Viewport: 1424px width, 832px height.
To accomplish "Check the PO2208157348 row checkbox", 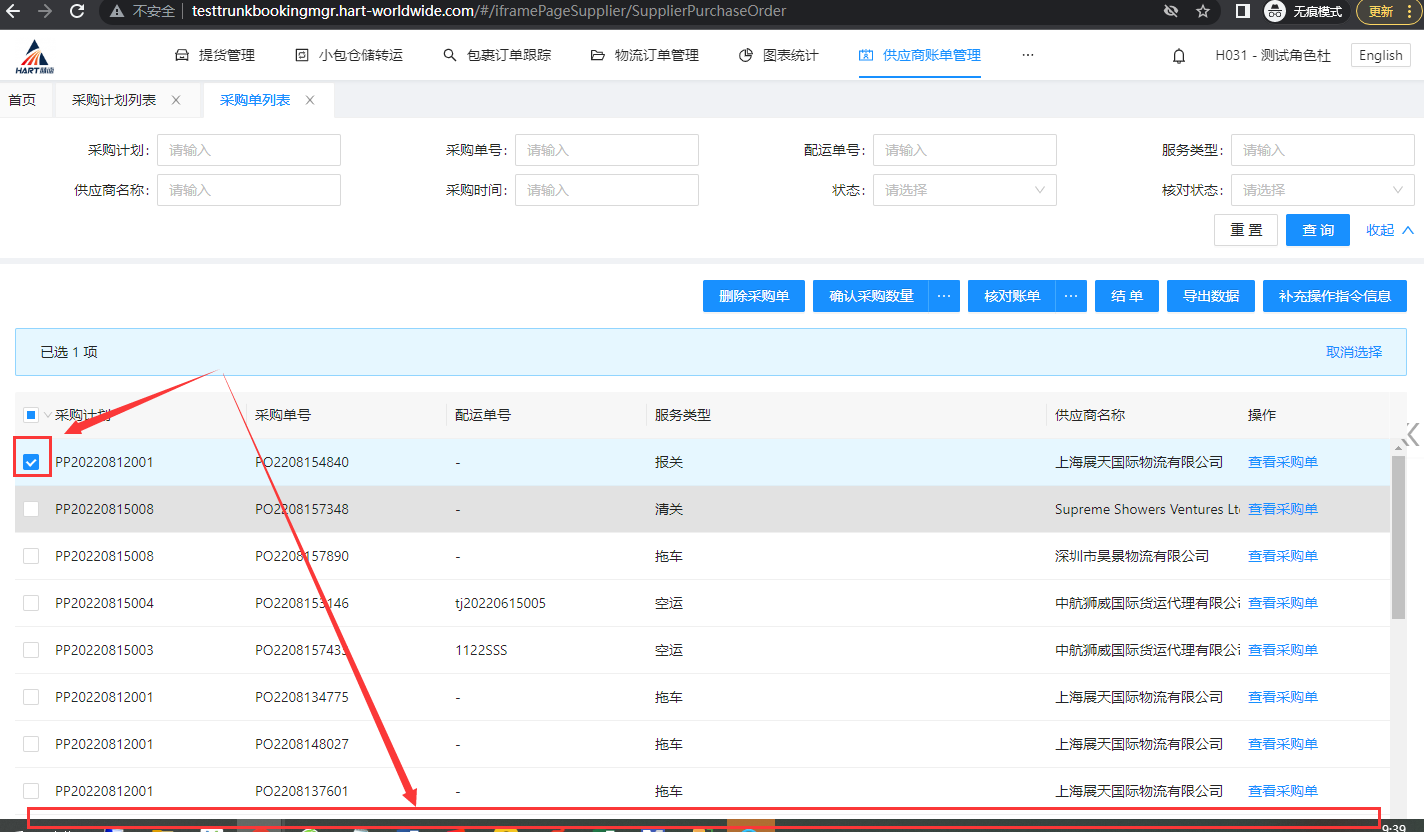I will (x=31, y=509).
